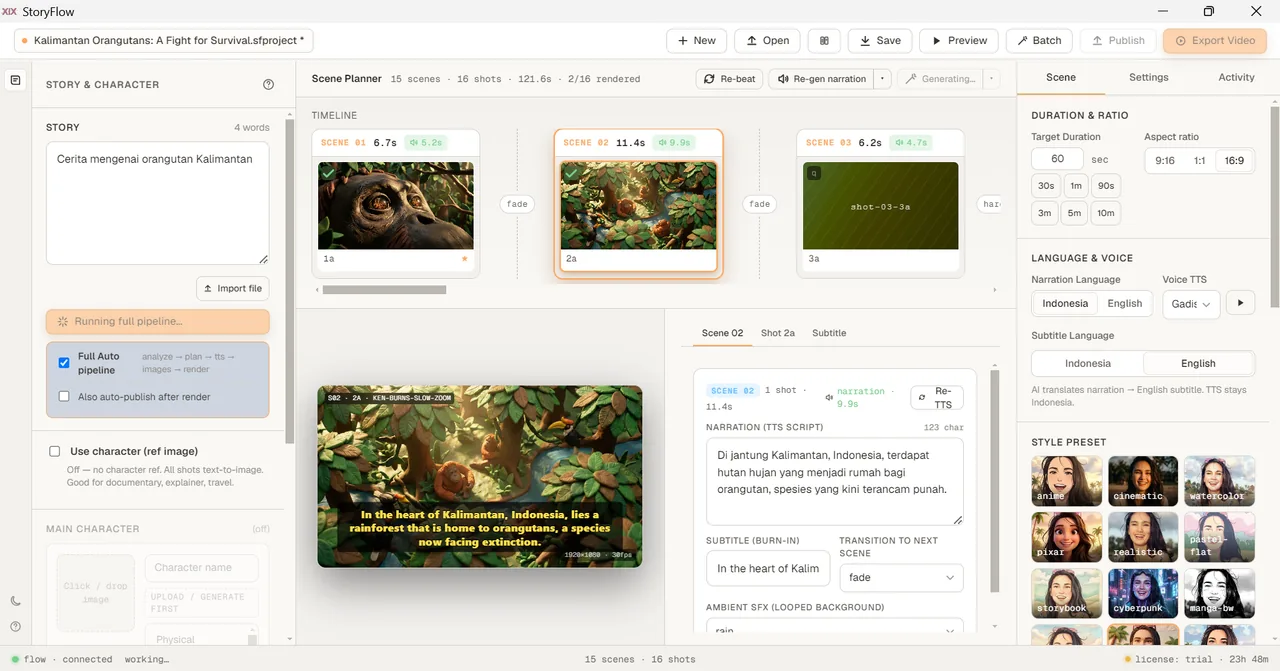1280x671 pixels.
Task: Click the timeline horizontal scrollbar
Action: pyautogui.click(x=384, y=290)
